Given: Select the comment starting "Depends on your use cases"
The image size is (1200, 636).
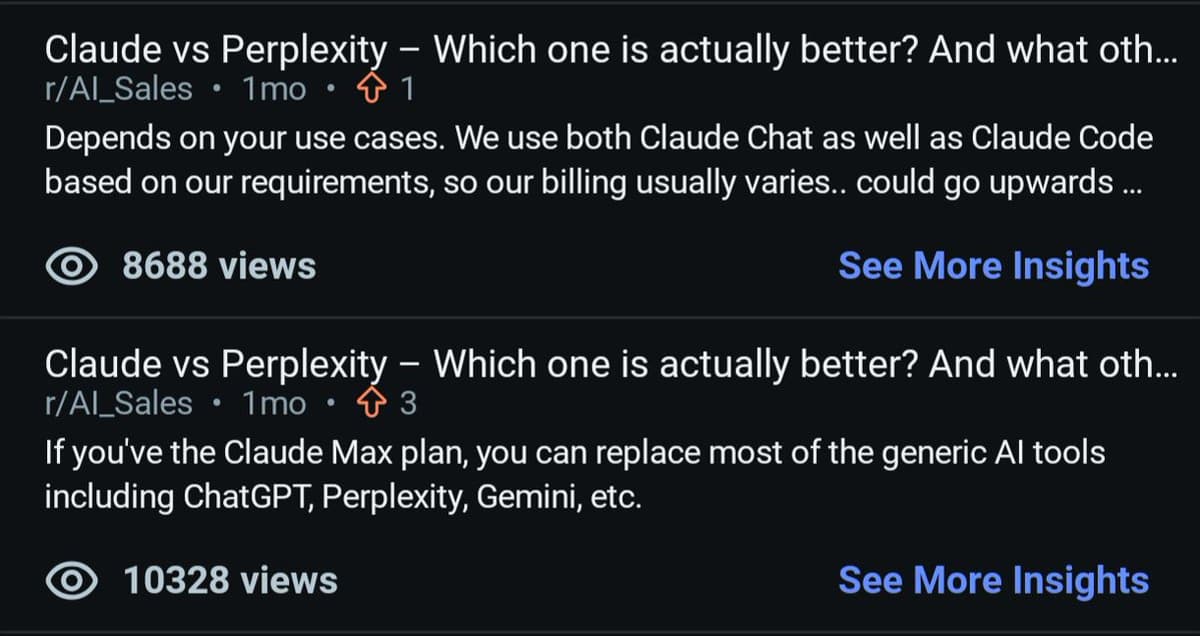Looking at the screenshot, I should tap(598, 160).
